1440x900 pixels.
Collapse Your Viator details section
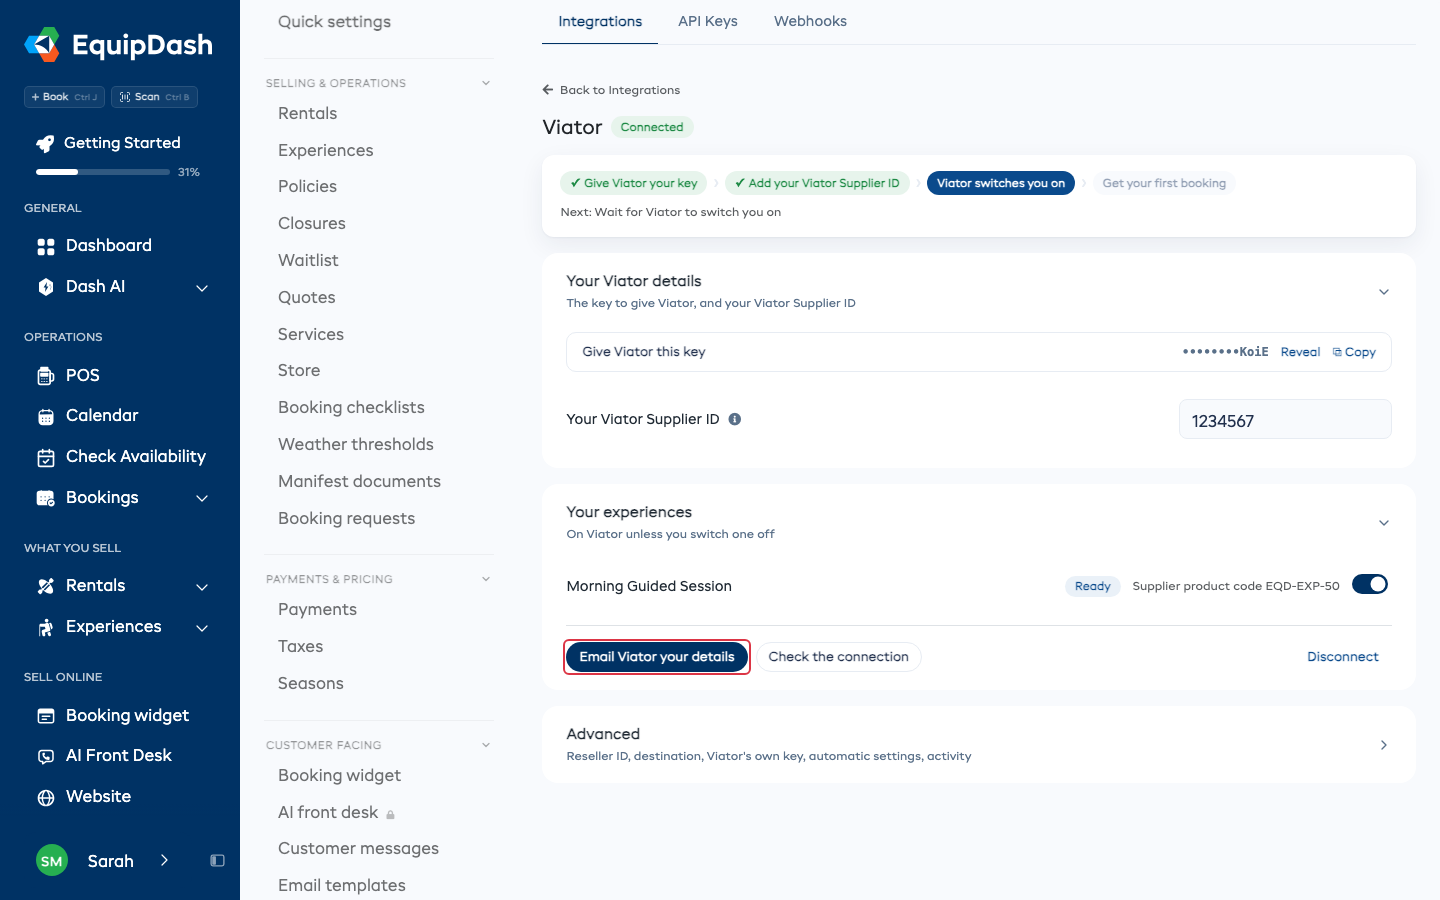click(1384, 292)
